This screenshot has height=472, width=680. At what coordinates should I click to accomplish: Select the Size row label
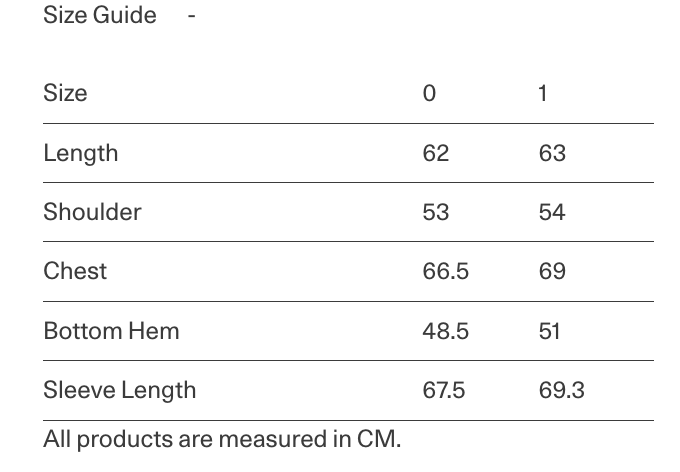pos(65,93)
